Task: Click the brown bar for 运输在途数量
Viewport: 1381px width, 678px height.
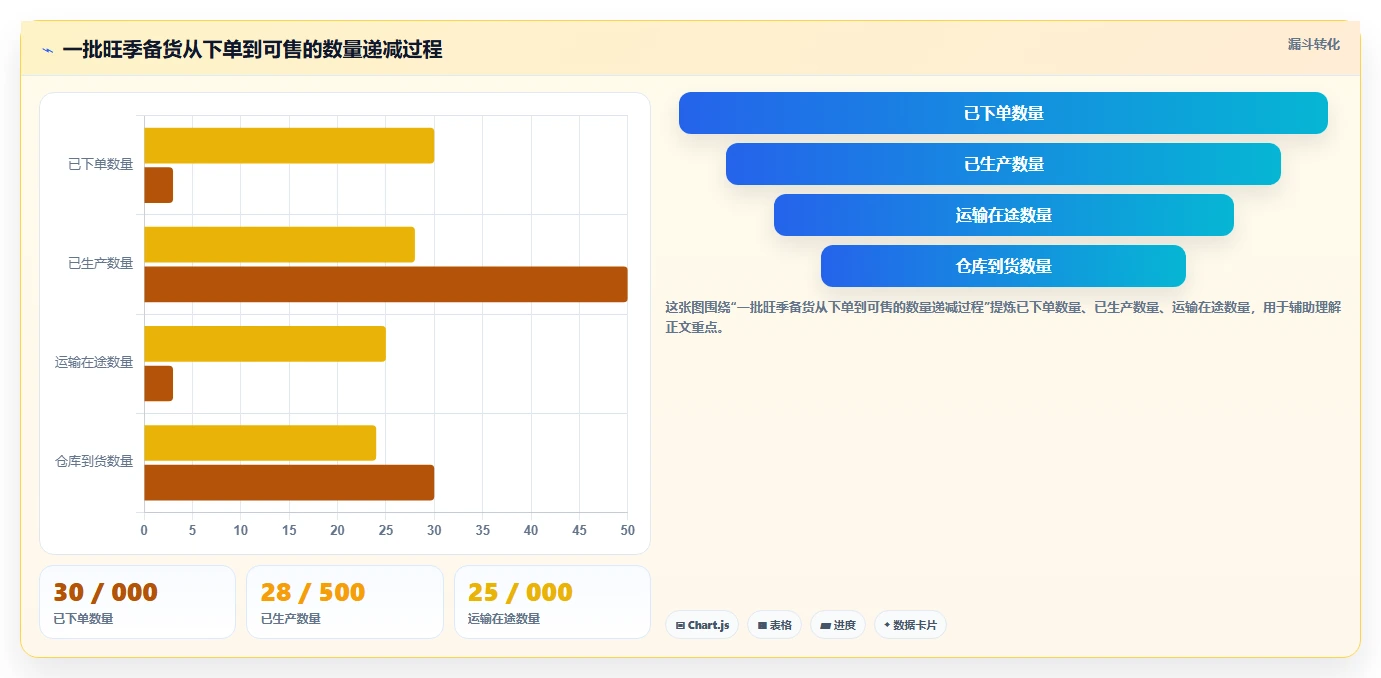Action: 158,383
